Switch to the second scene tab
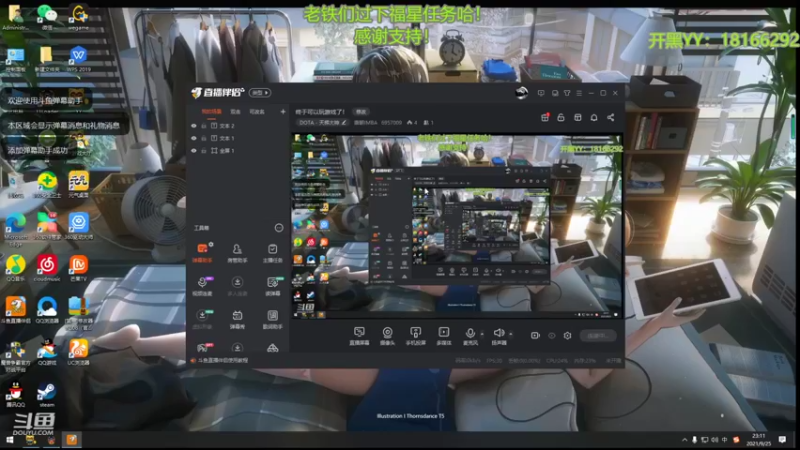The width and height of the screenshot is (800, 450). coord(235,111)
